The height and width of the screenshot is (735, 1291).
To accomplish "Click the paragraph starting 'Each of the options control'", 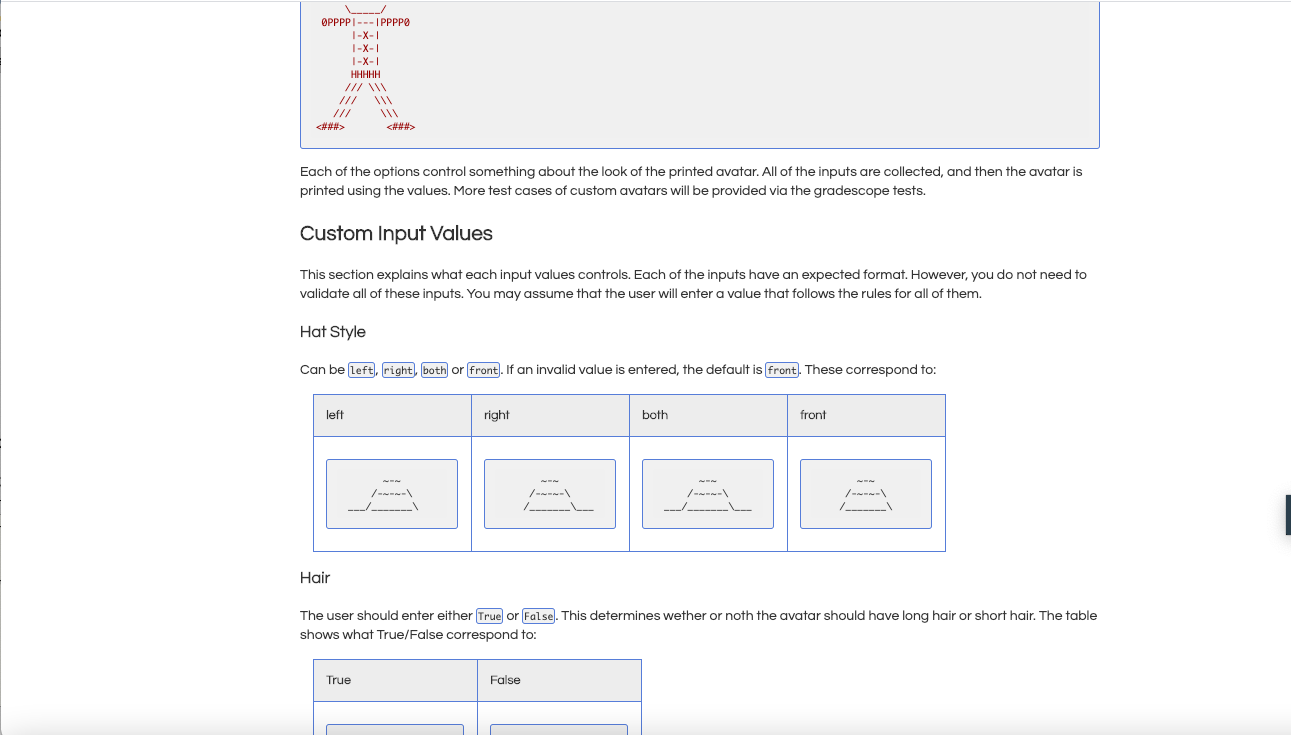I will pos(691,181).
